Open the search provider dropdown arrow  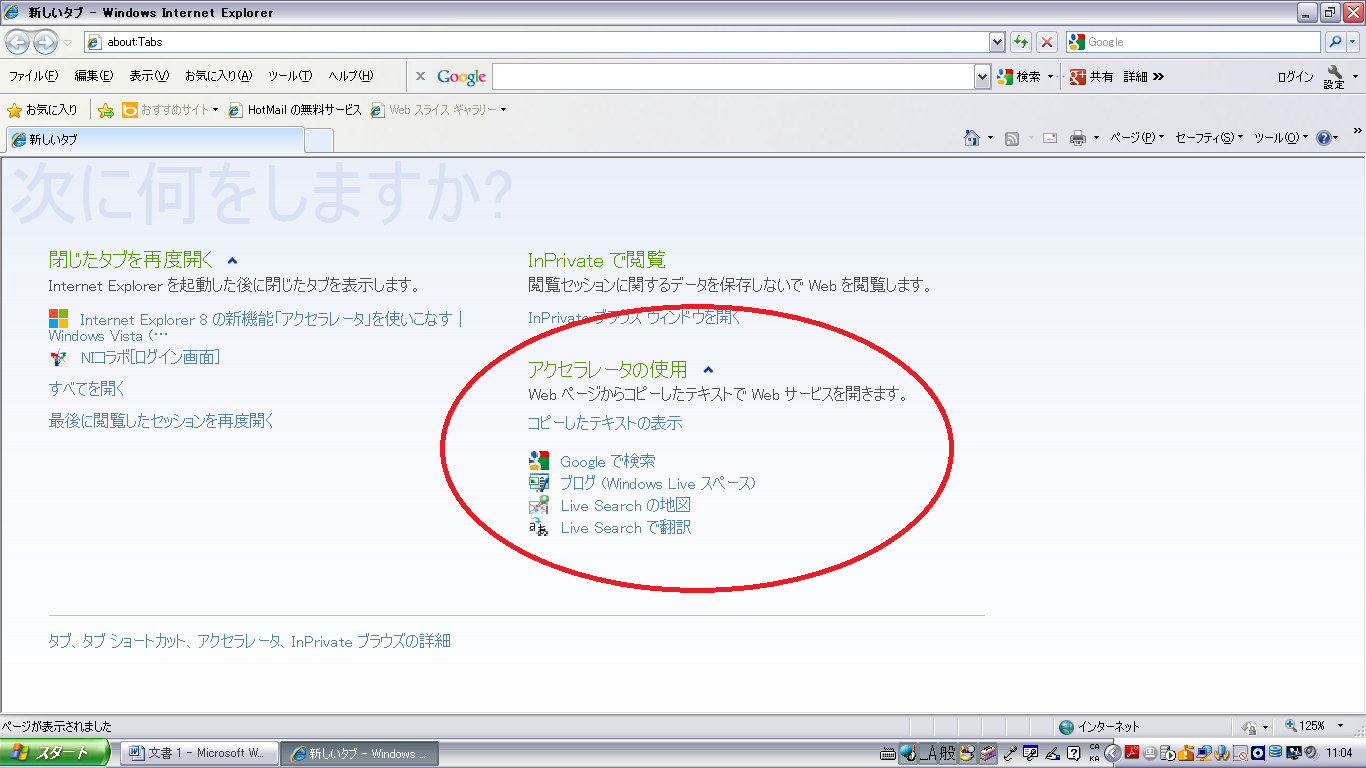[x=1354, y=42]
